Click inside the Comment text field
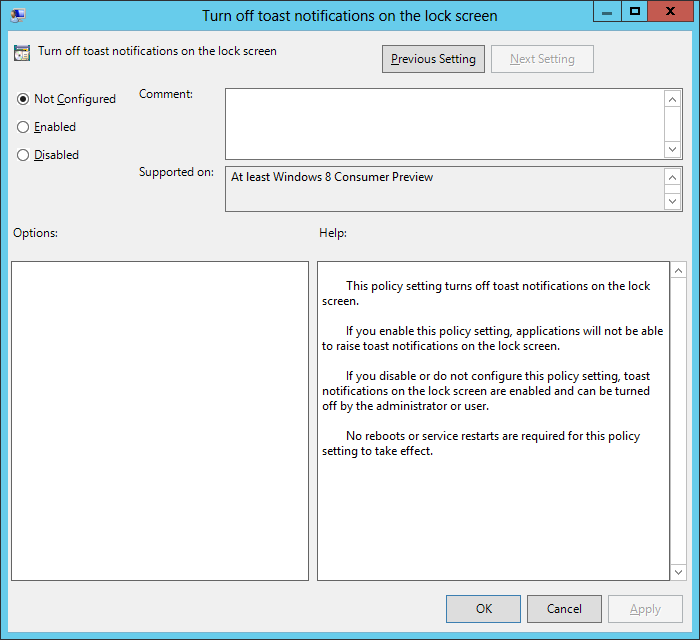 (444, 123)
